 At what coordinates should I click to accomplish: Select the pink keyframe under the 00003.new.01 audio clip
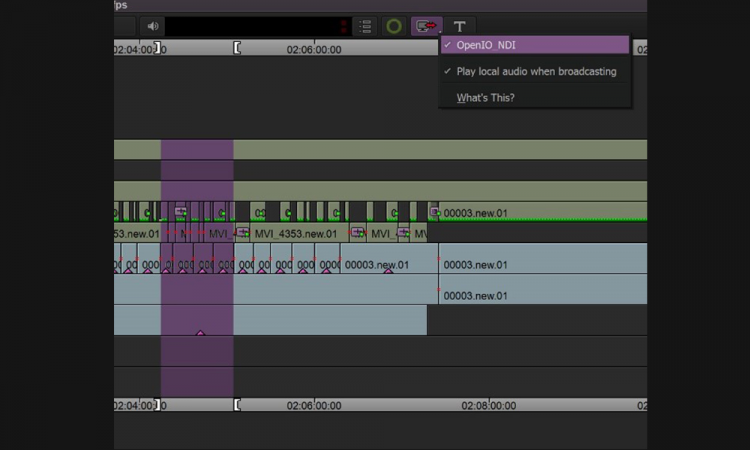tap(388, 271)
